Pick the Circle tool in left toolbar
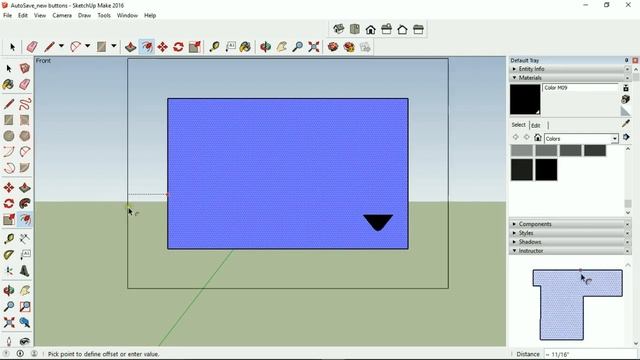 coord(9,136)
